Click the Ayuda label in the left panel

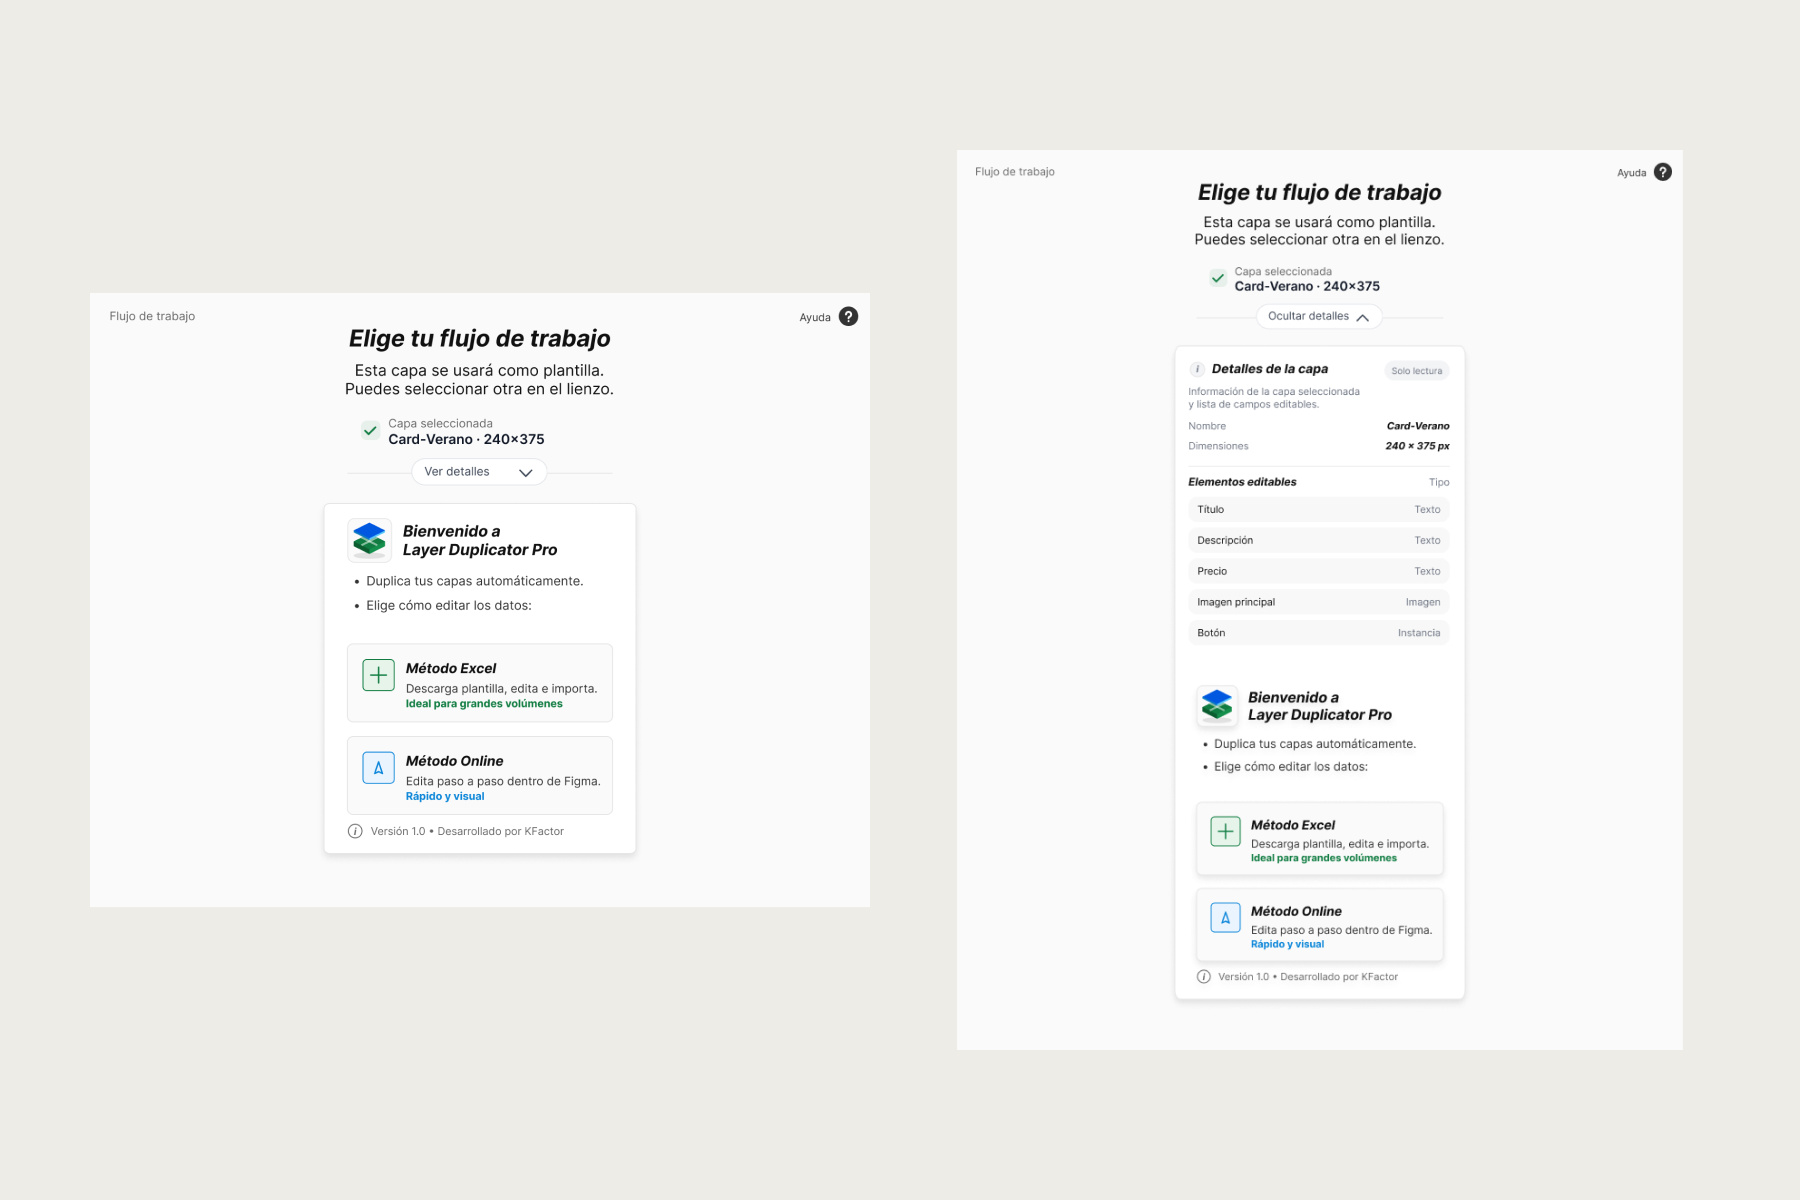click(815, 318)
